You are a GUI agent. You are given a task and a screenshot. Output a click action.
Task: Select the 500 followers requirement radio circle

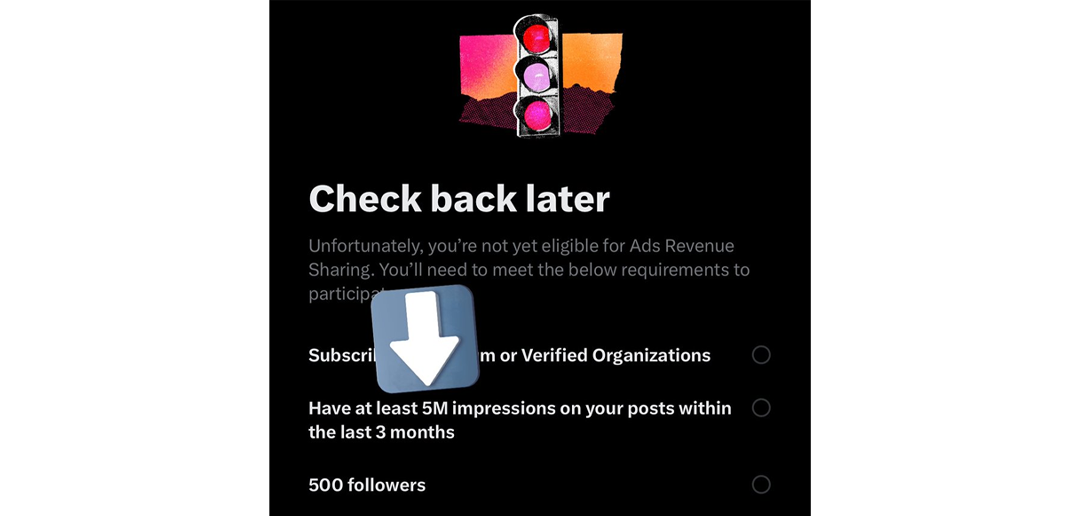click(761, 485)
